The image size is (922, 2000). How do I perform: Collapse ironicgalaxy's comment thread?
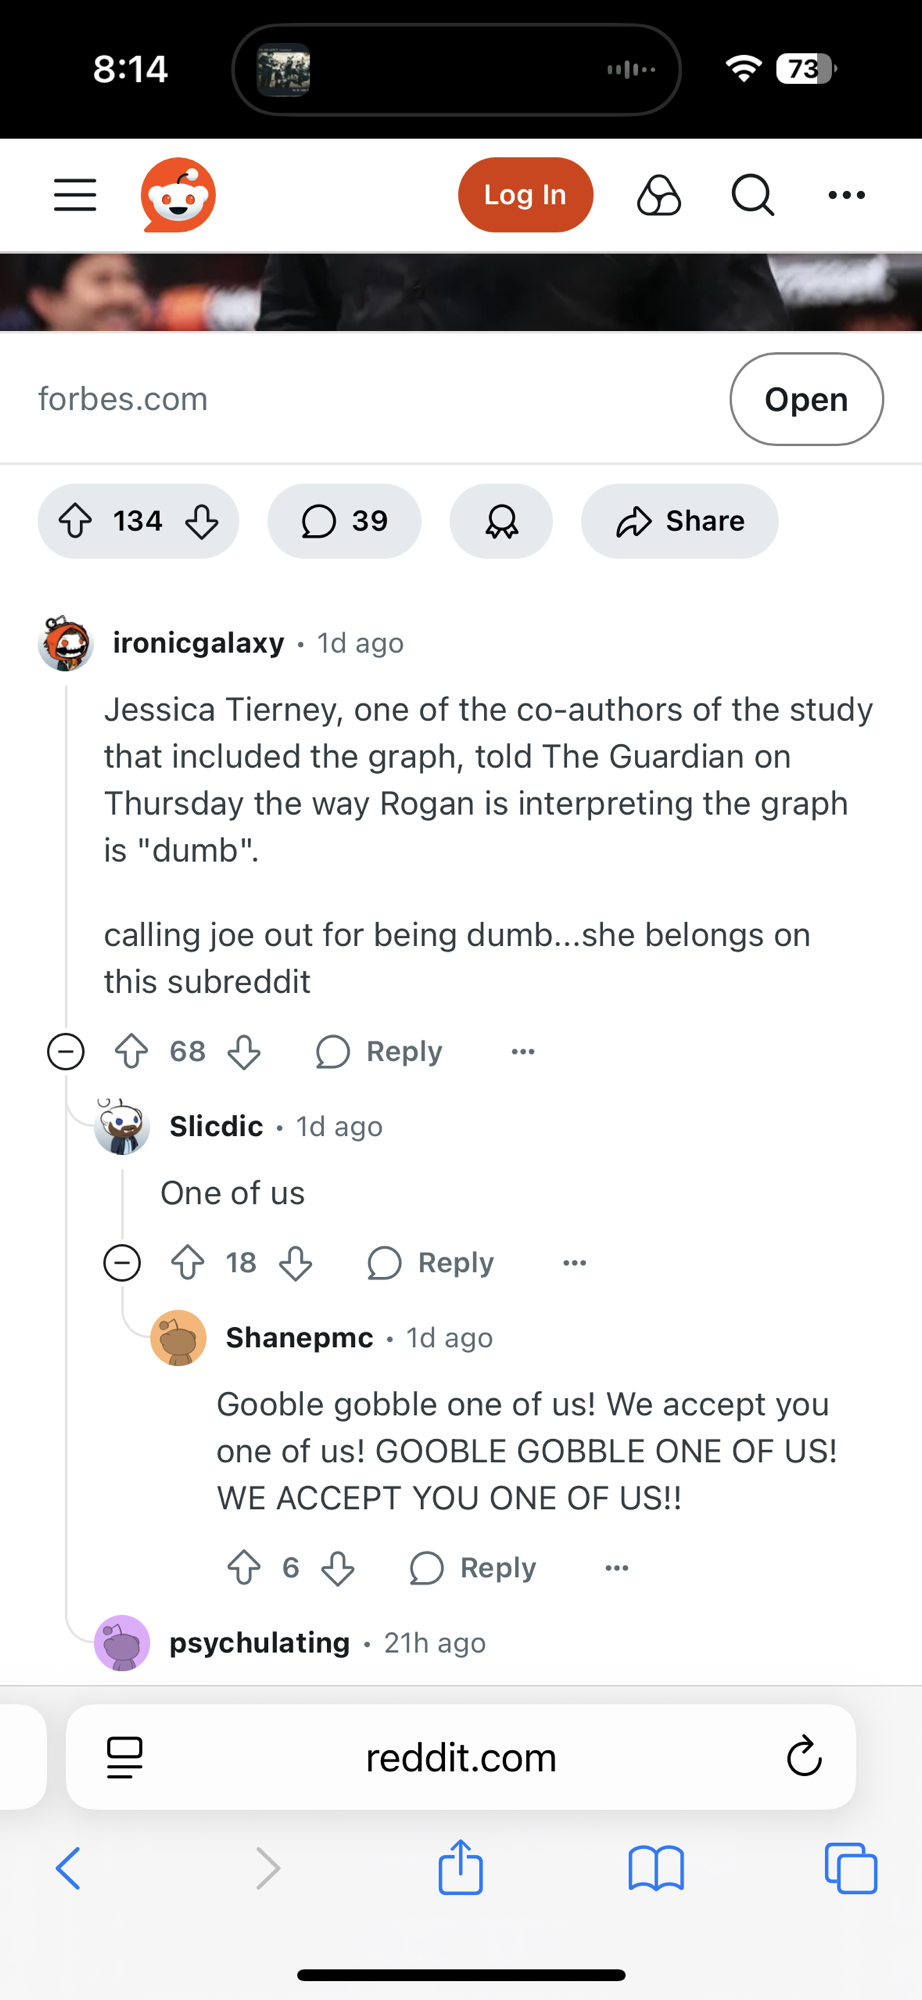(x=66, y=1052)
